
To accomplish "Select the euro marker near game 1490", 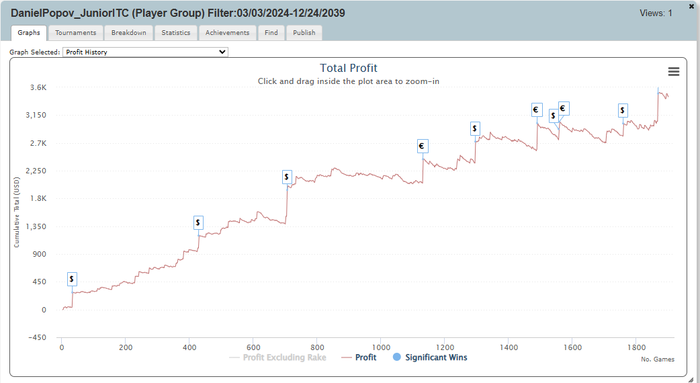I will pyautogui.click(x=537, y=110).
